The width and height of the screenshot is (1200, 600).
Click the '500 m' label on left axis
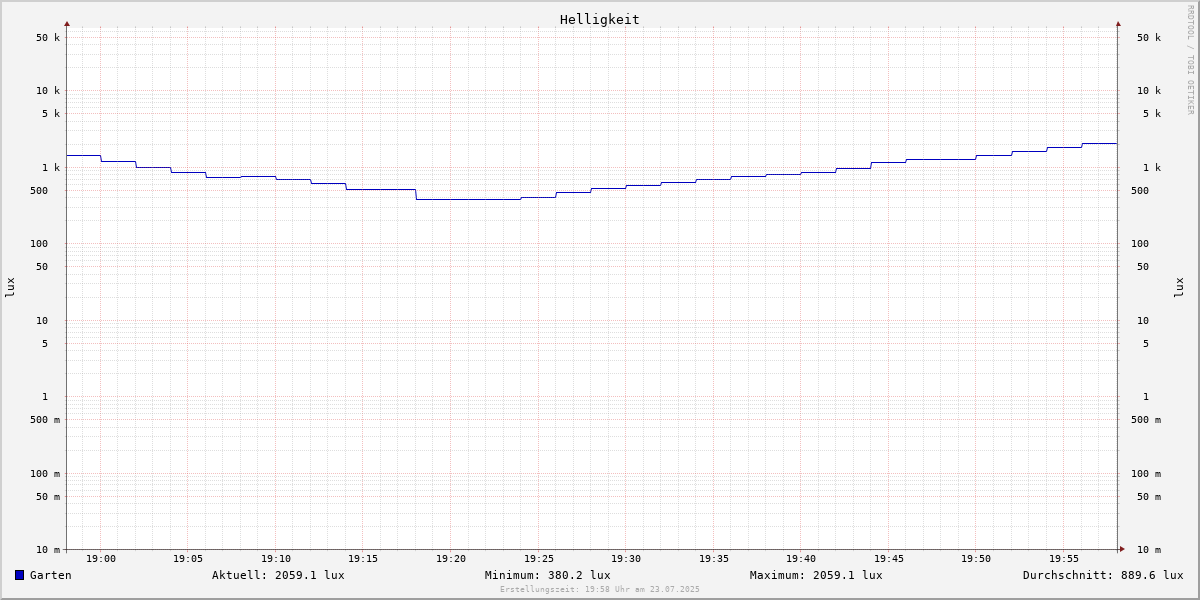pyautogui.click(x=45, y=420)
